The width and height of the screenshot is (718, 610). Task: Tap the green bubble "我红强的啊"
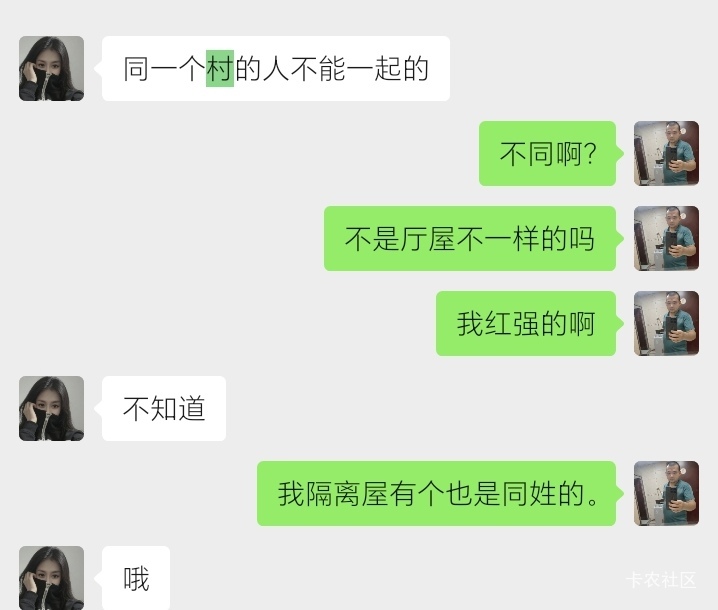click(526, 323)
